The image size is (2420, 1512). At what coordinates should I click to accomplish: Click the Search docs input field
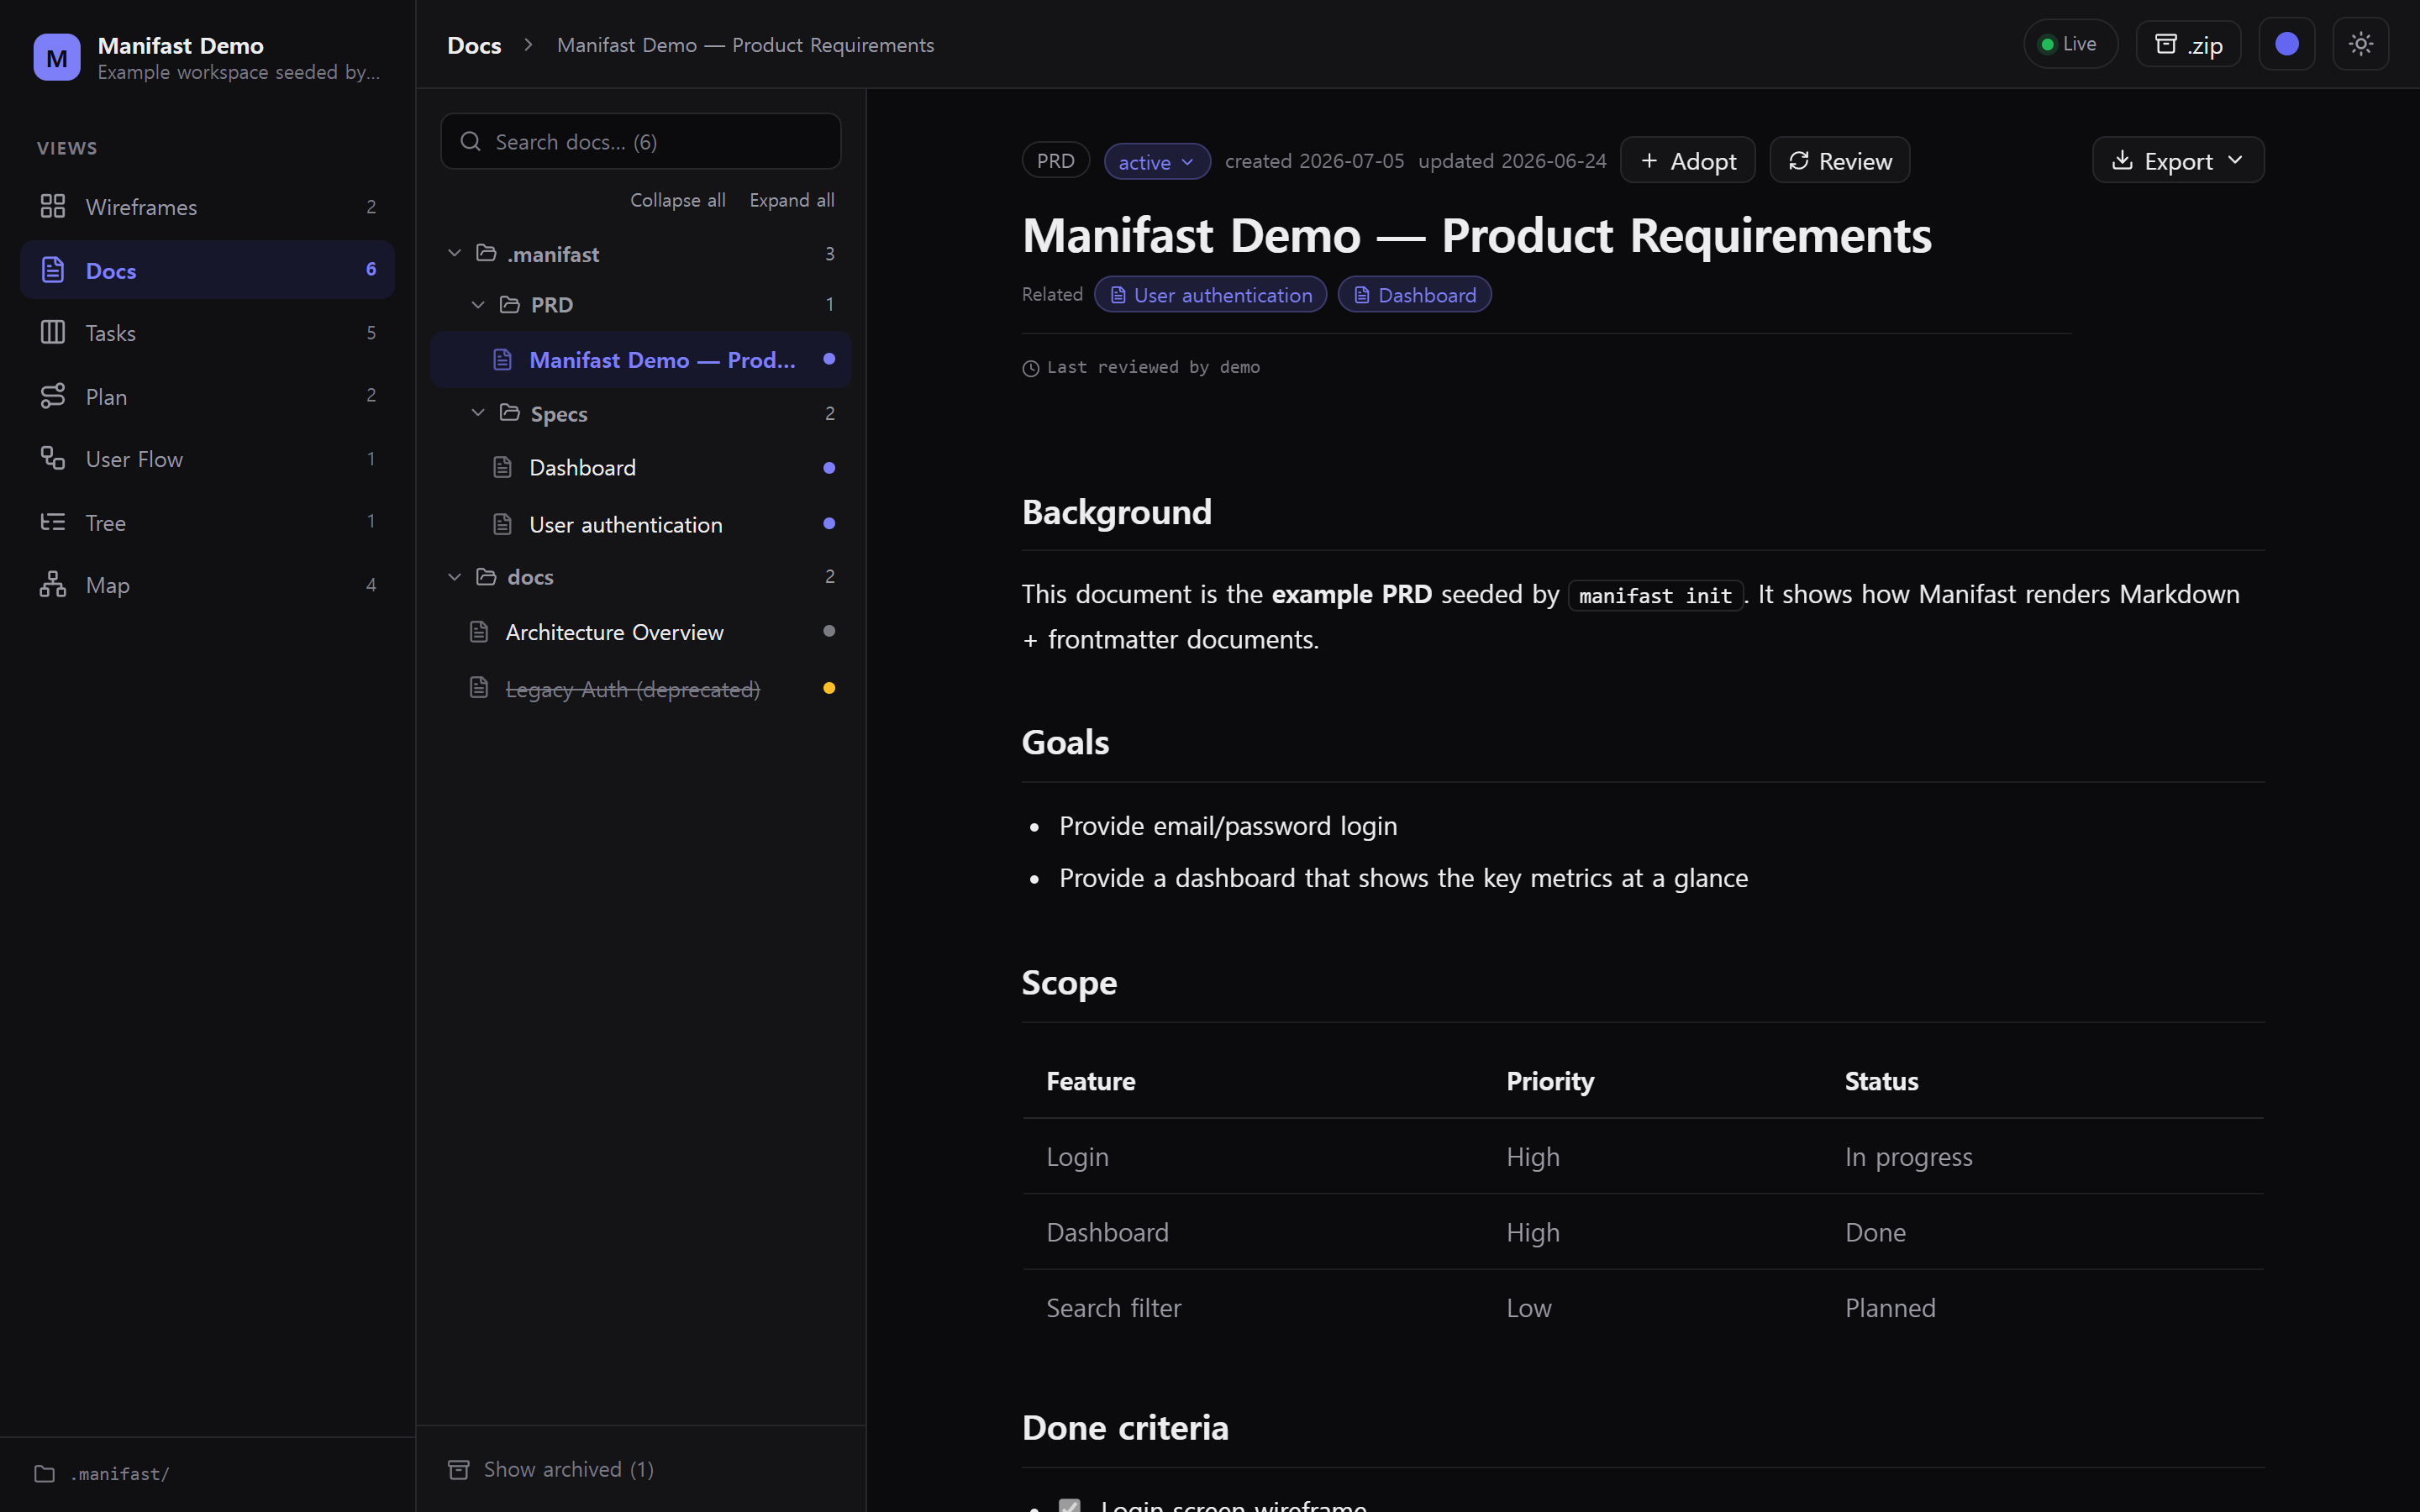(x=641, y=142)
